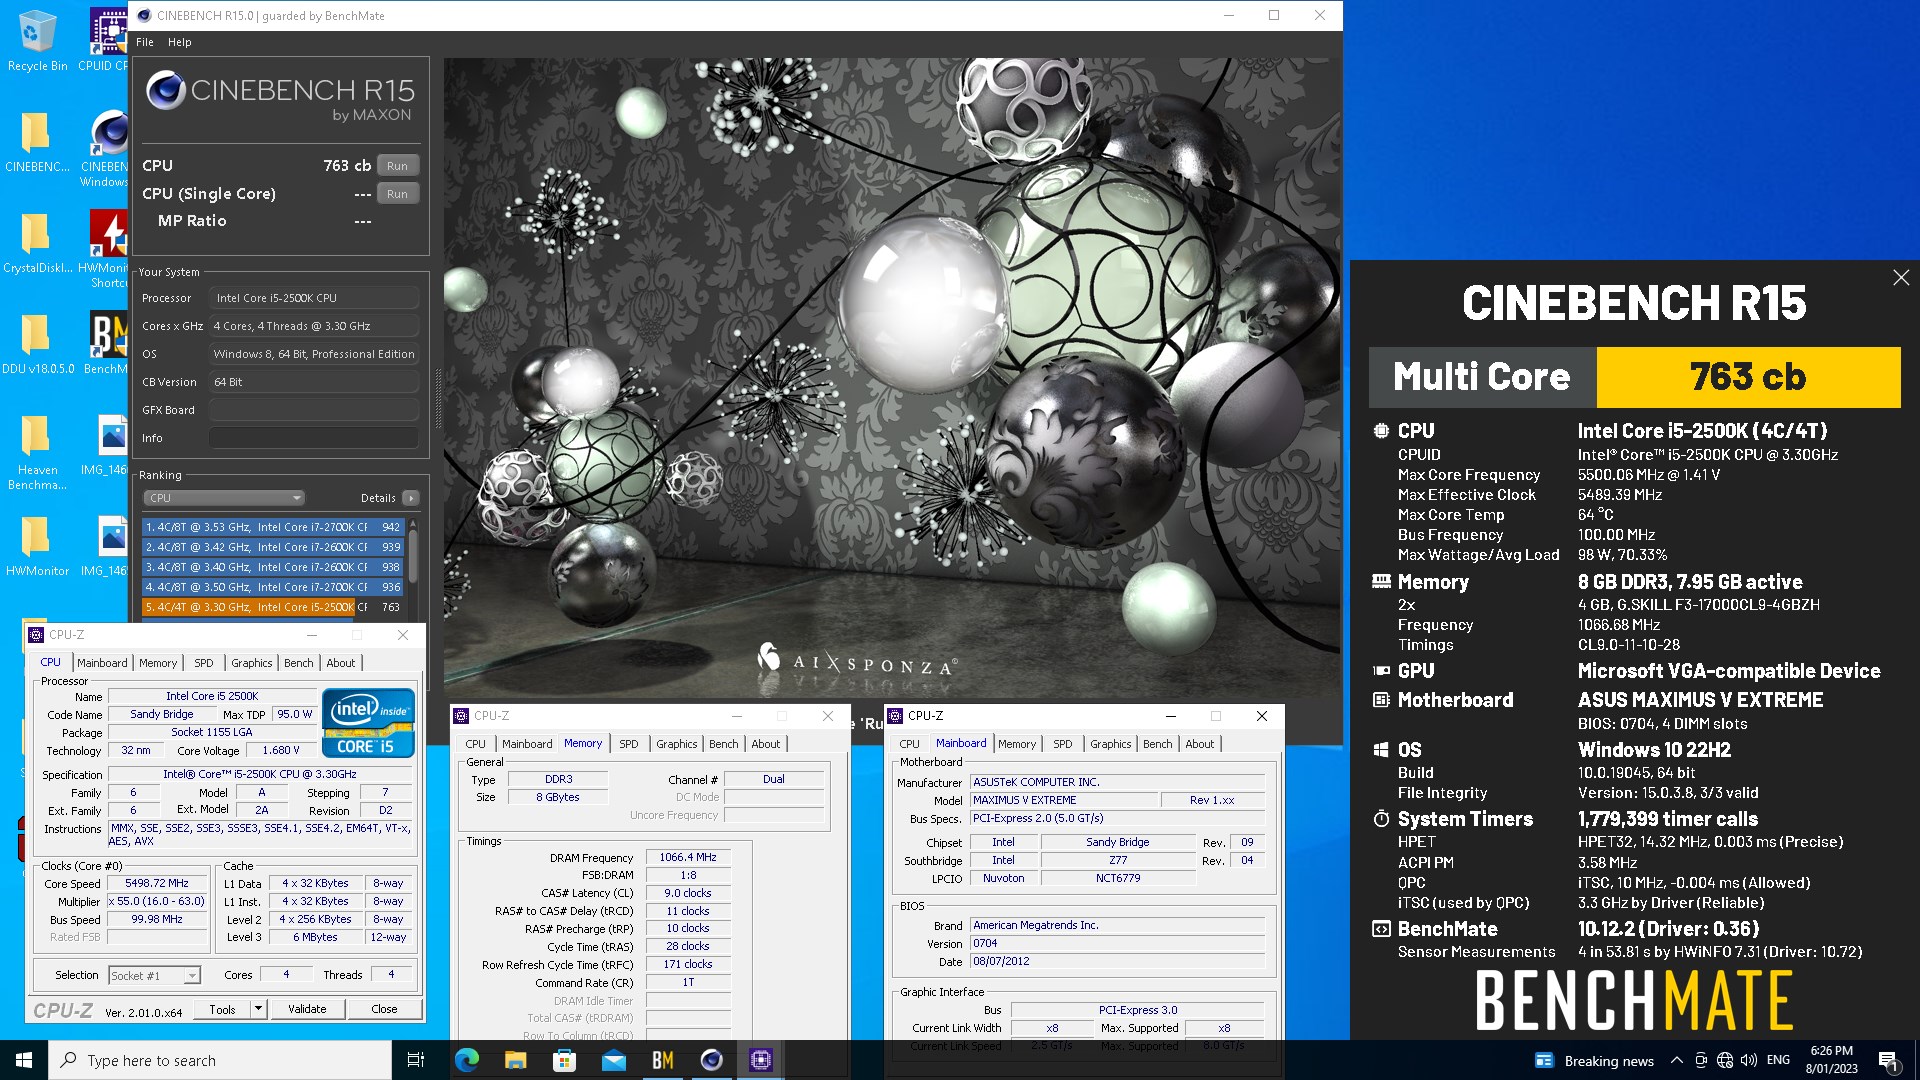Open File Explorer from taskbar

pyautogui.click(x=515, y=1060)
